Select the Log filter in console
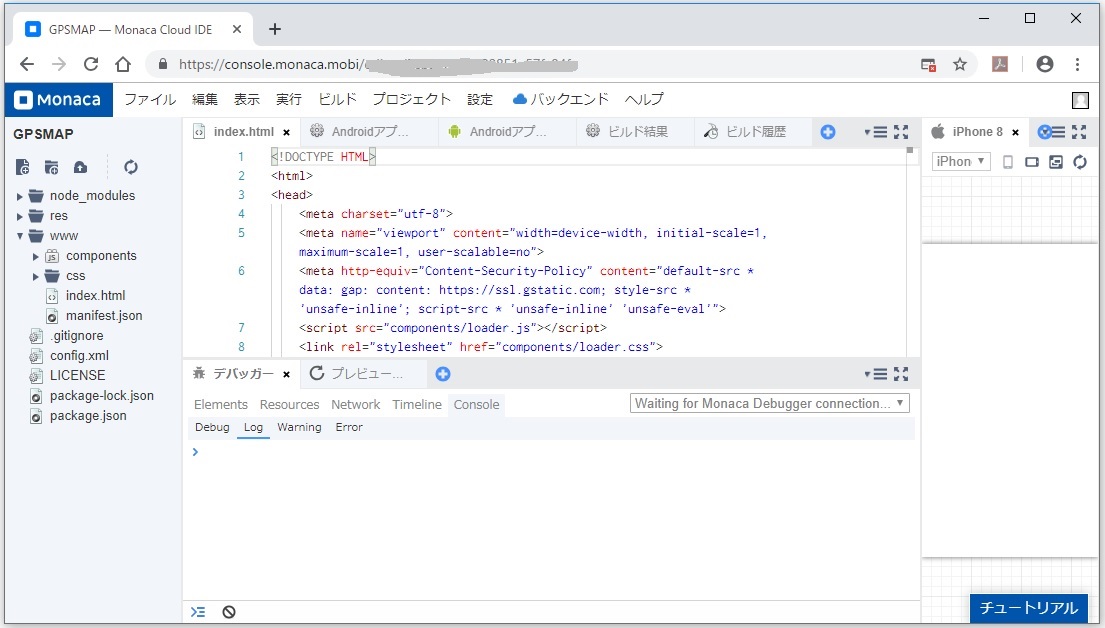 tap(253, 427)
